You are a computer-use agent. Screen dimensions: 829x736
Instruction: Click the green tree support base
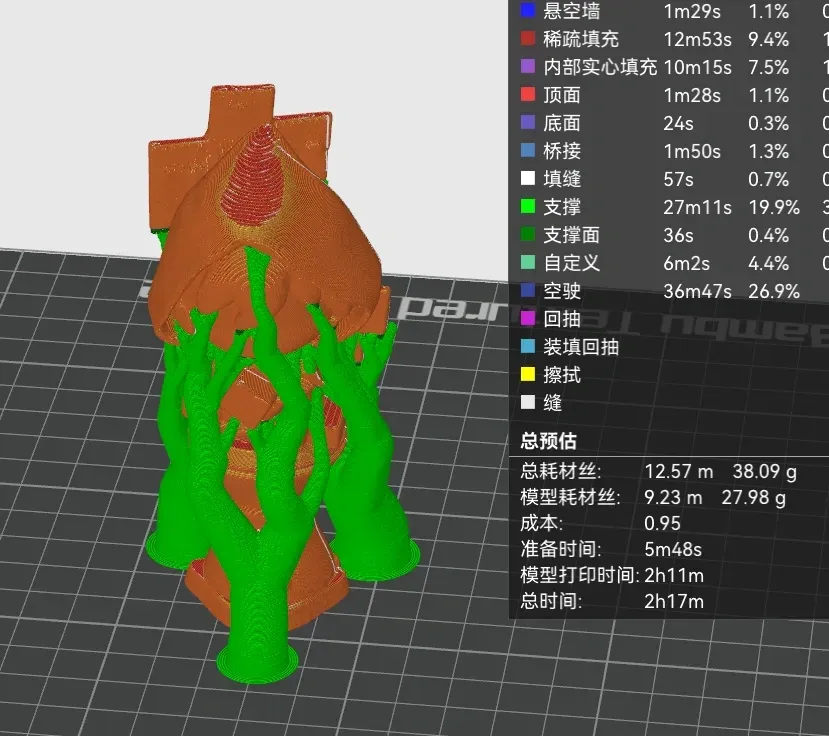coord(257,662)
